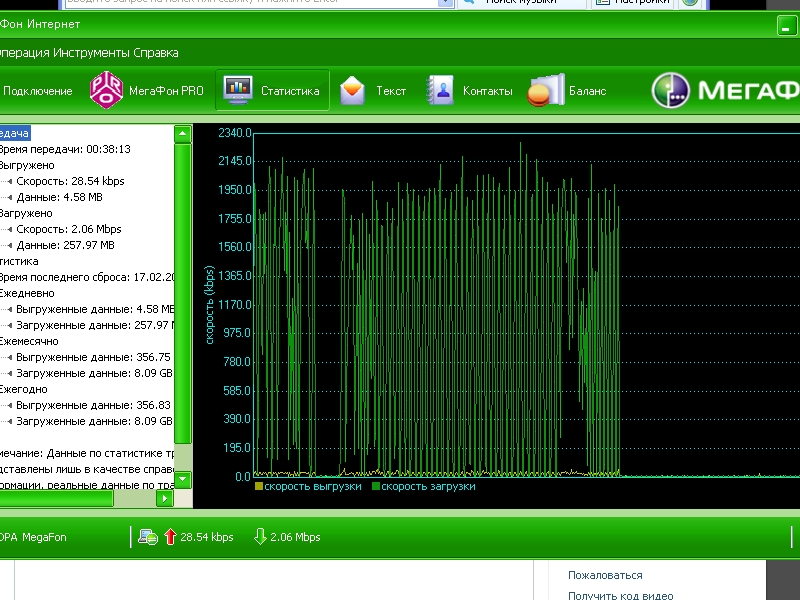This screenshot has width=800, height=600.
Task: Click the green download arrow in status bar
Action: [260, 536]
